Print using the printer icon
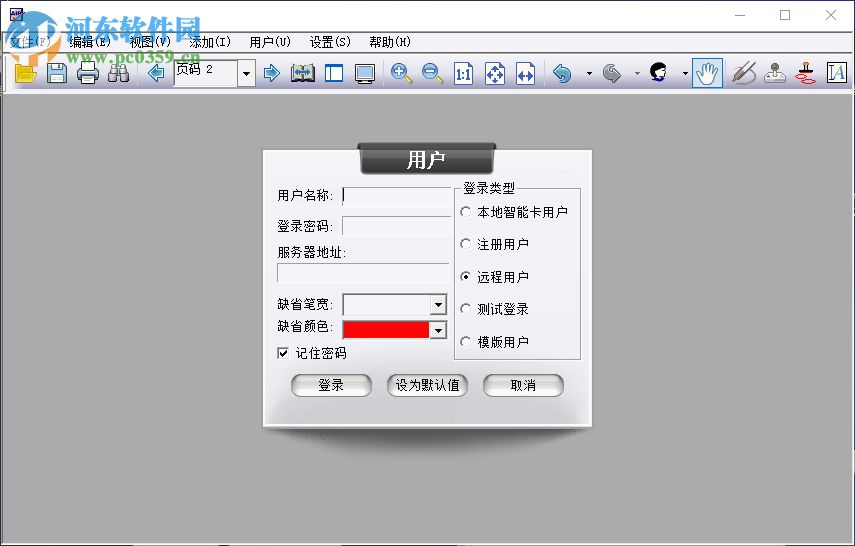 click(x=88, y=73)
